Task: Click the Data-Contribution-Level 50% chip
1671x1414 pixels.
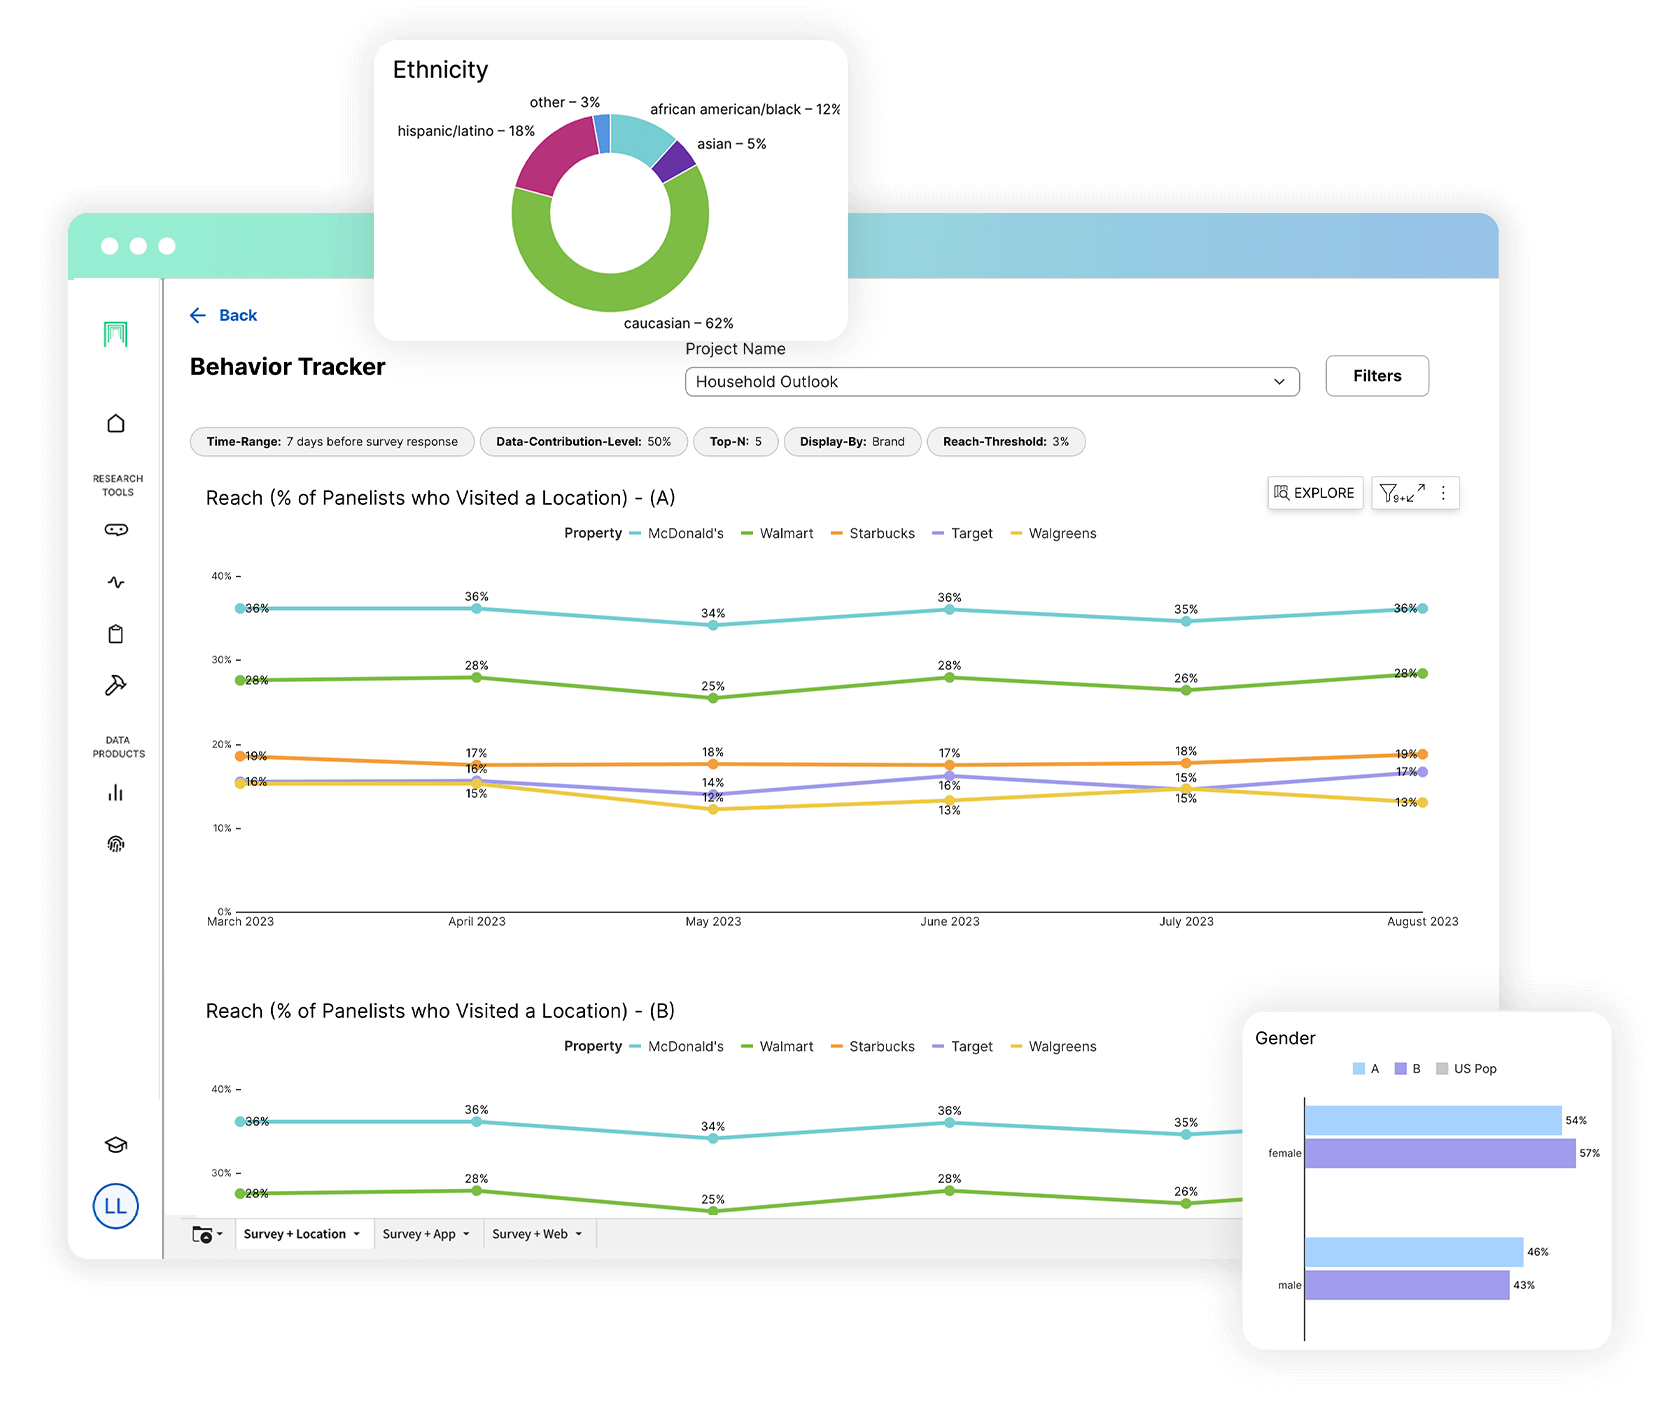Action: coord(584,442)
